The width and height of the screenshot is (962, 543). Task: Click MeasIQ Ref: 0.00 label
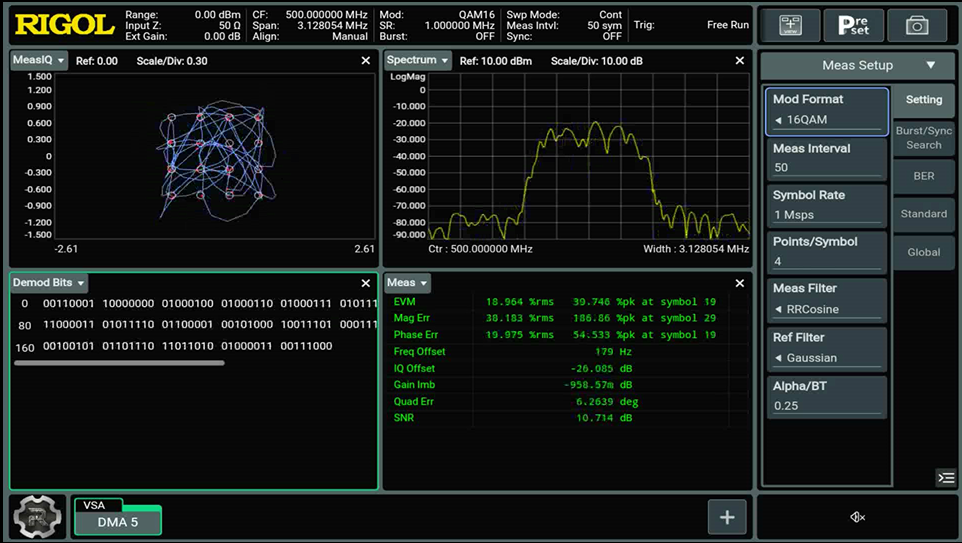point(96,61)
